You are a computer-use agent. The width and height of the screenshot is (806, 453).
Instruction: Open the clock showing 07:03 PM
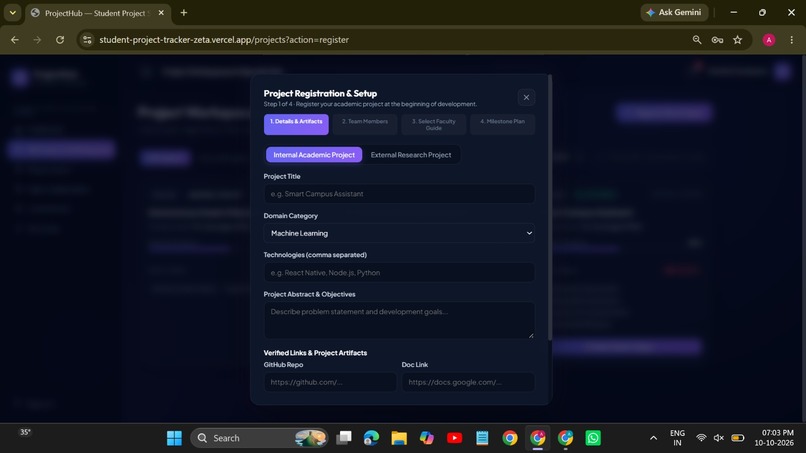[x=774, y=438]
